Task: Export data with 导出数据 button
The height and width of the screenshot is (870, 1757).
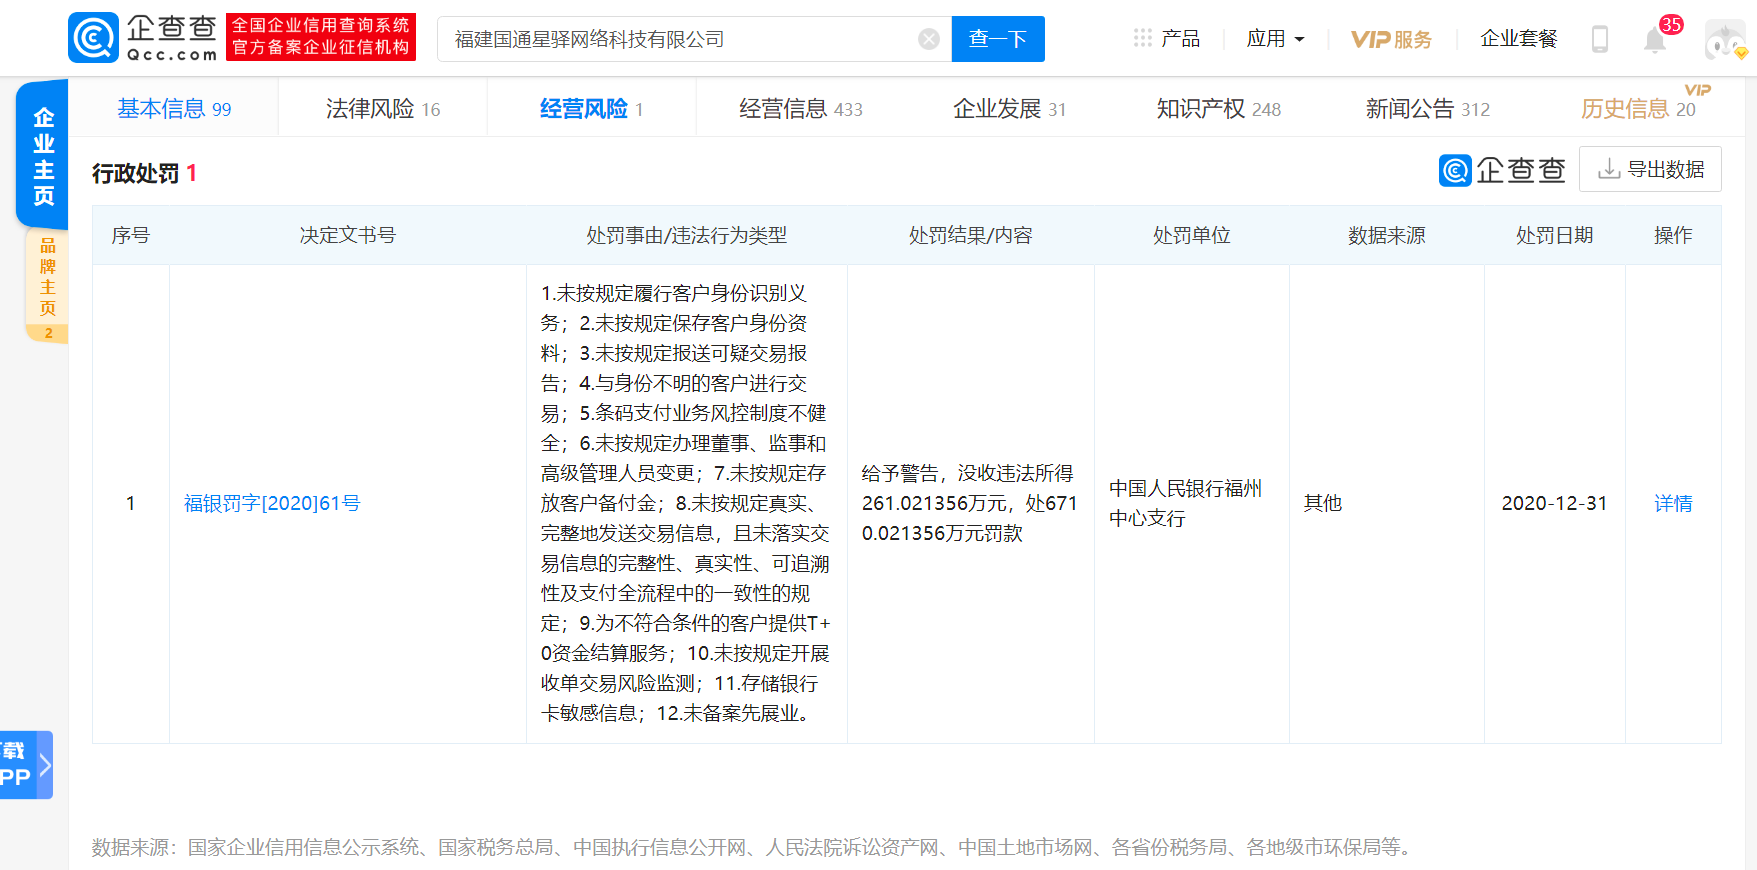Action: [1650, 169]
